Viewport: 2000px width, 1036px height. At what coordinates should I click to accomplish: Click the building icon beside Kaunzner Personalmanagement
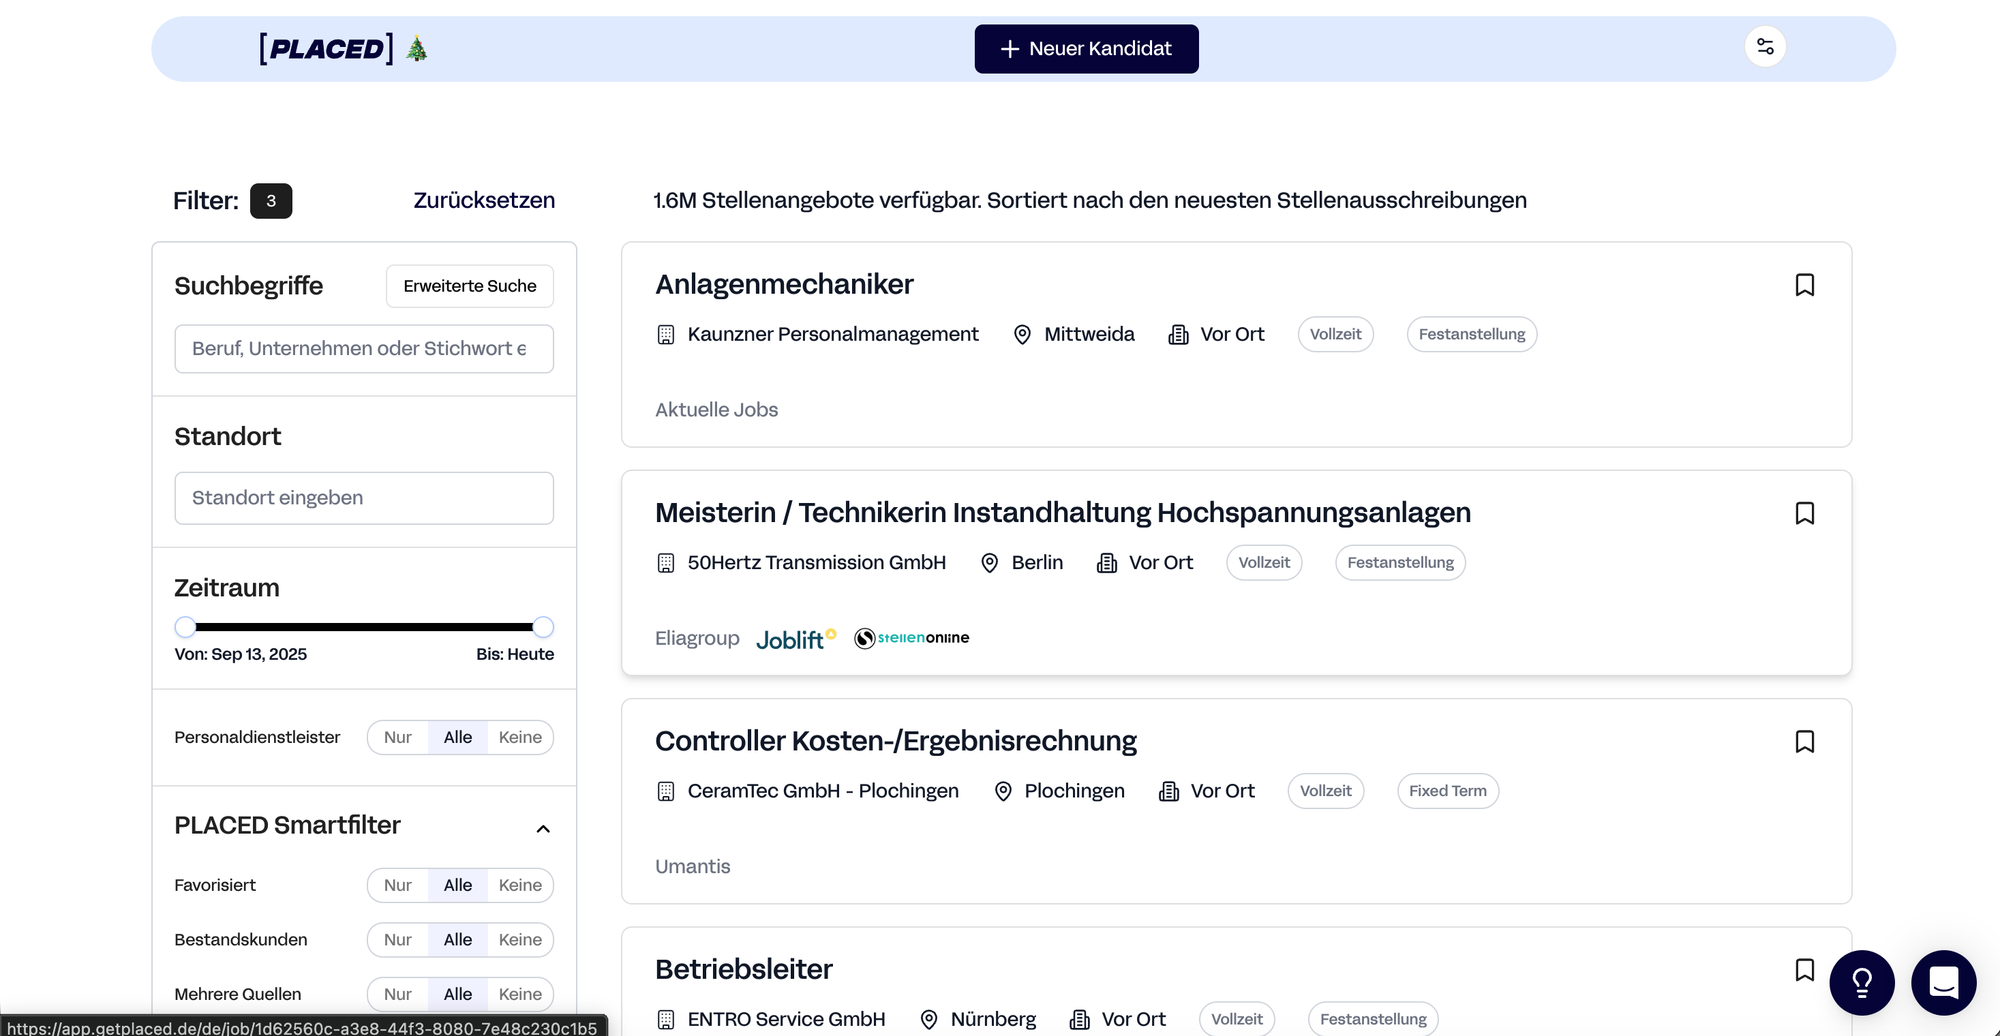(x=666, y=335)
